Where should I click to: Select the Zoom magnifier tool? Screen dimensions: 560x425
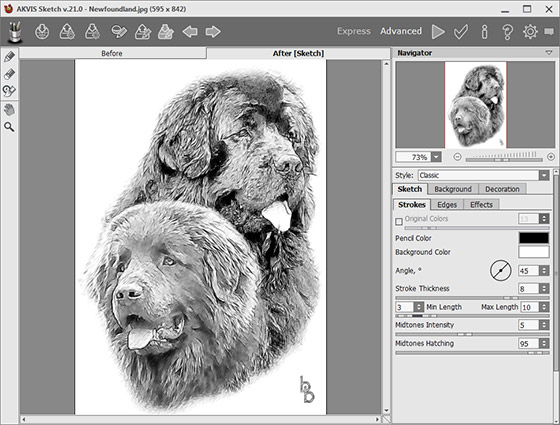tap(9, 127)
